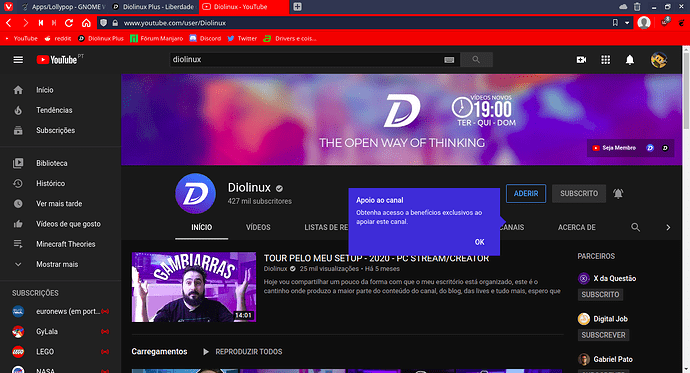Open the account avatar menu

pos(659,60)
